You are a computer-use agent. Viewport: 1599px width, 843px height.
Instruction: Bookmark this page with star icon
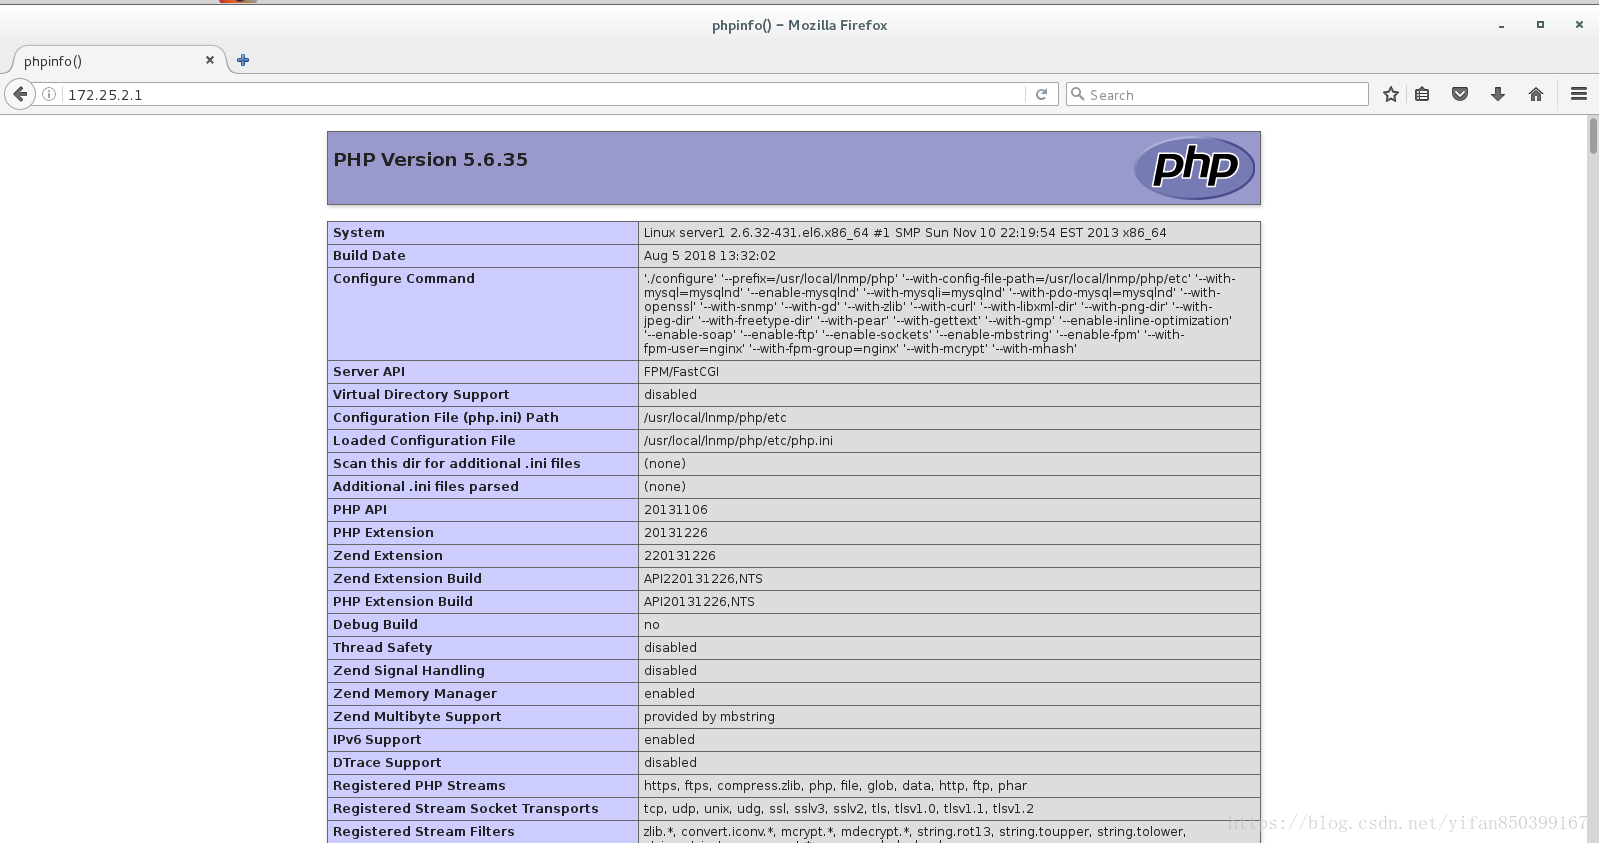click(x=1390, y=94)
